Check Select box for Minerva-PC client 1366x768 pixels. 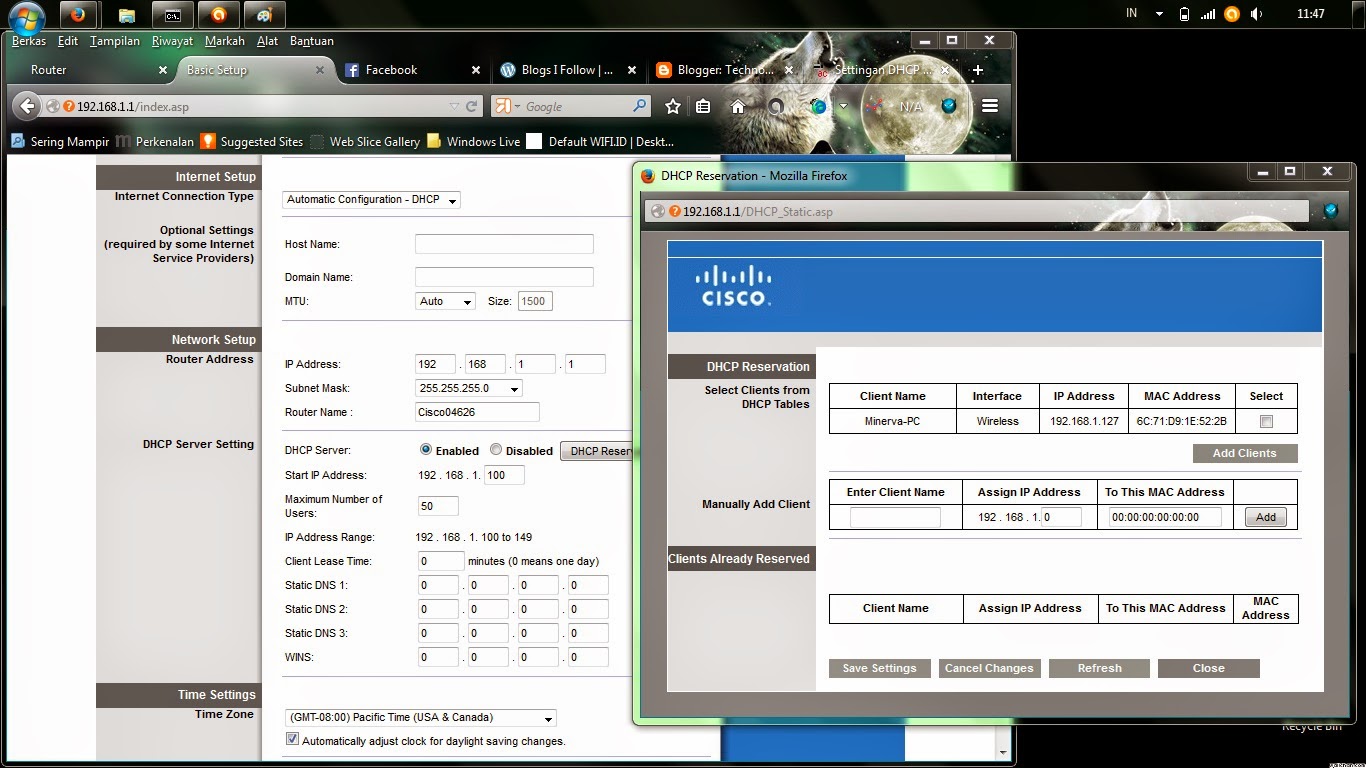point(1266,422)
